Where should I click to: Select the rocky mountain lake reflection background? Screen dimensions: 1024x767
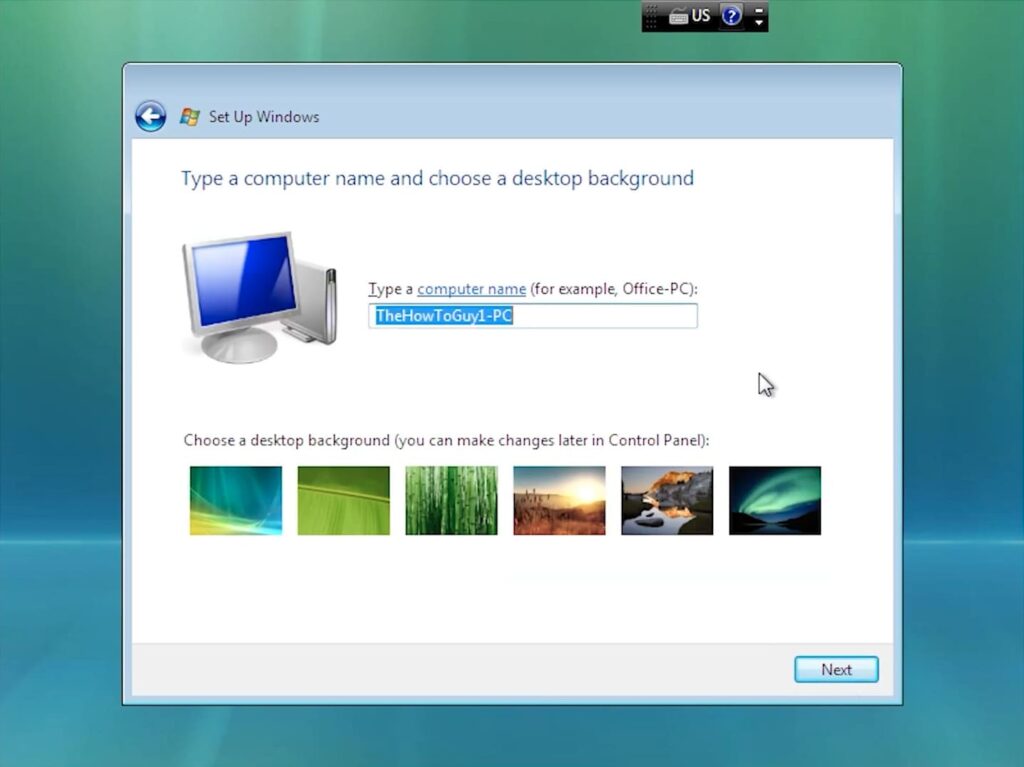pyautogui.click(x=667, y=500)
